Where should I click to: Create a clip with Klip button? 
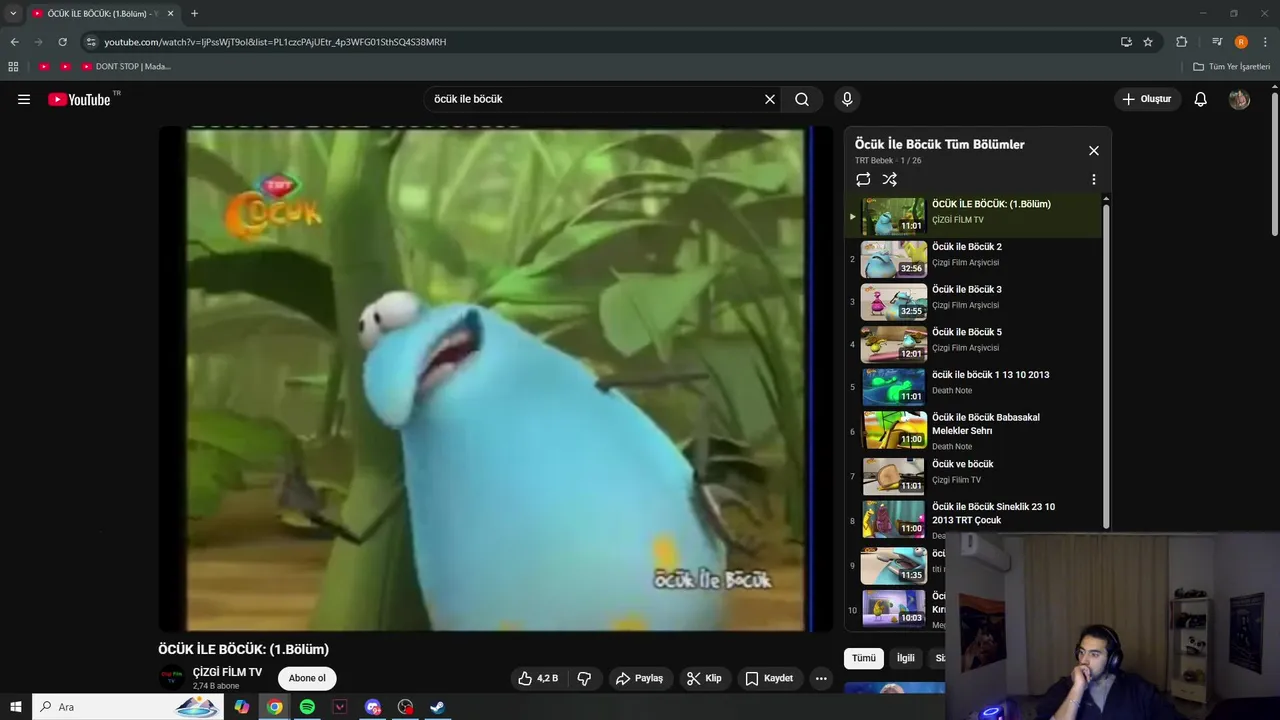click(704, 678)
